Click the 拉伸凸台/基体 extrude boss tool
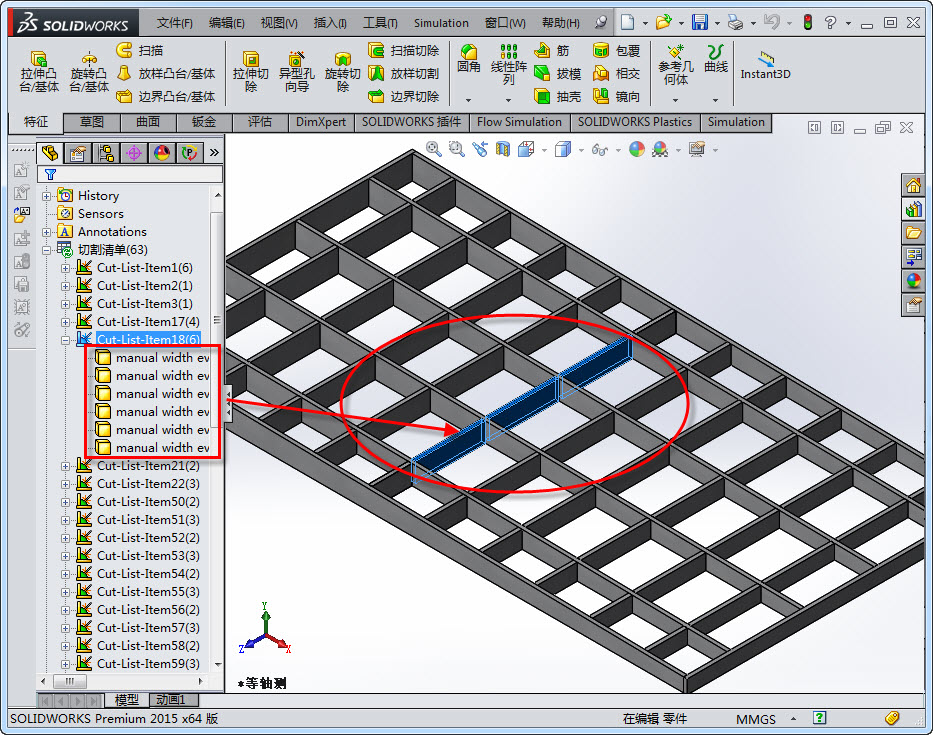 [39, 71]
